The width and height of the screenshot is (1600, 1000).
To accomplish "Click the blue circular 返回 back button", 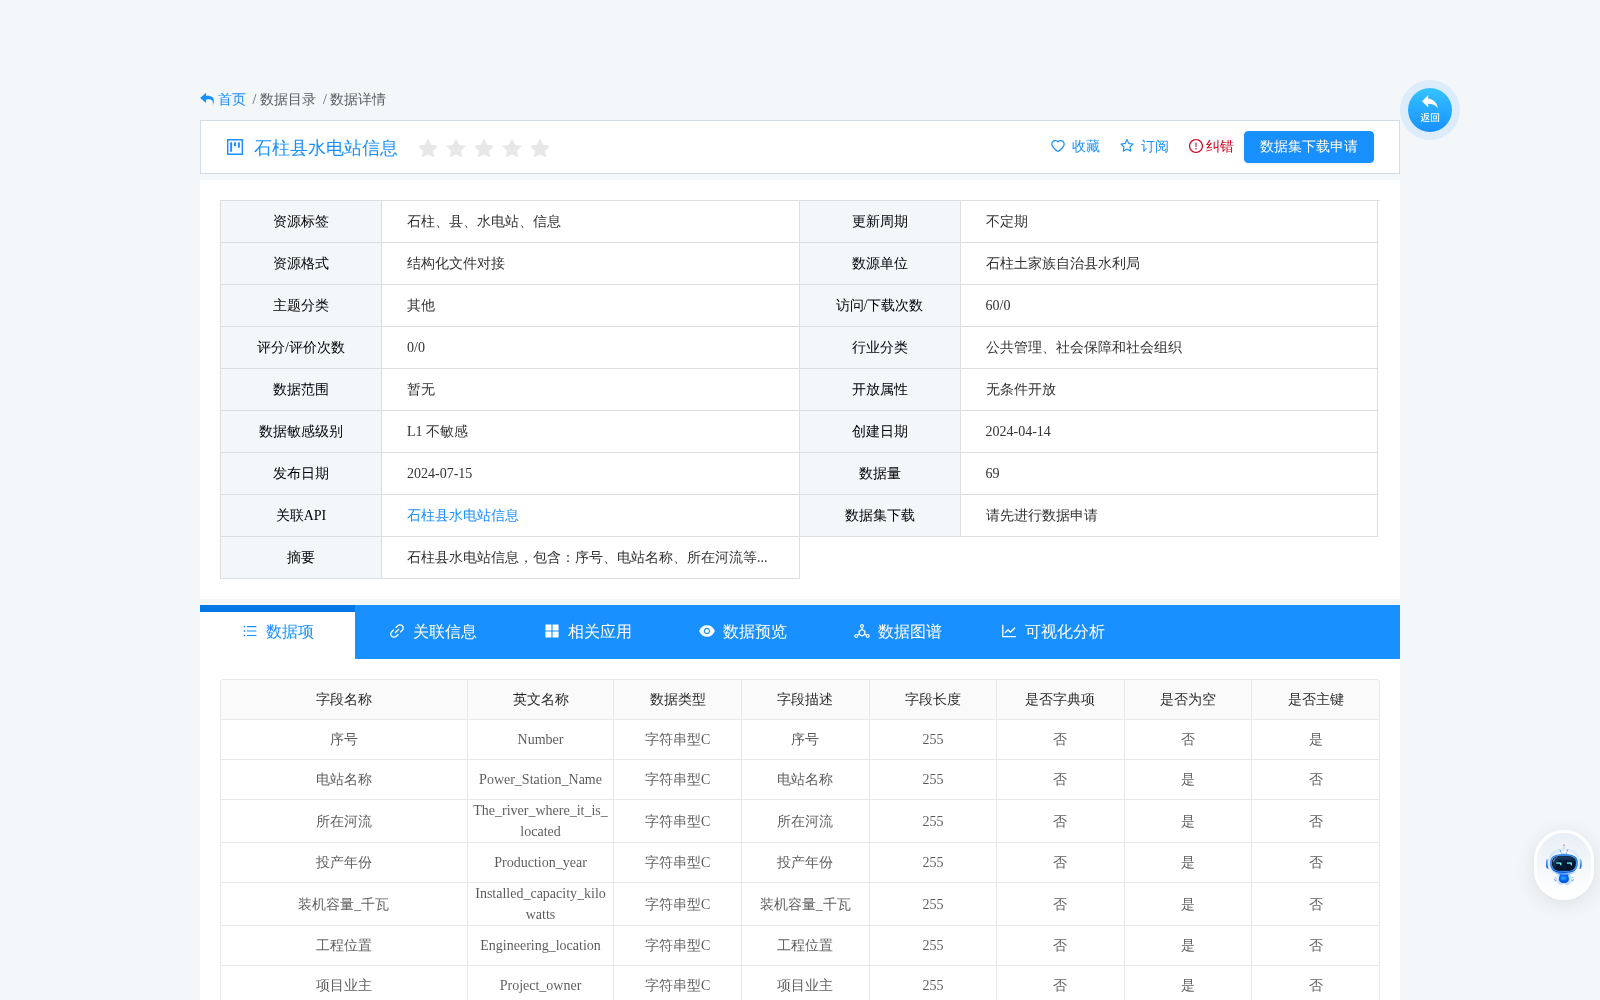I will point(1429,109).
